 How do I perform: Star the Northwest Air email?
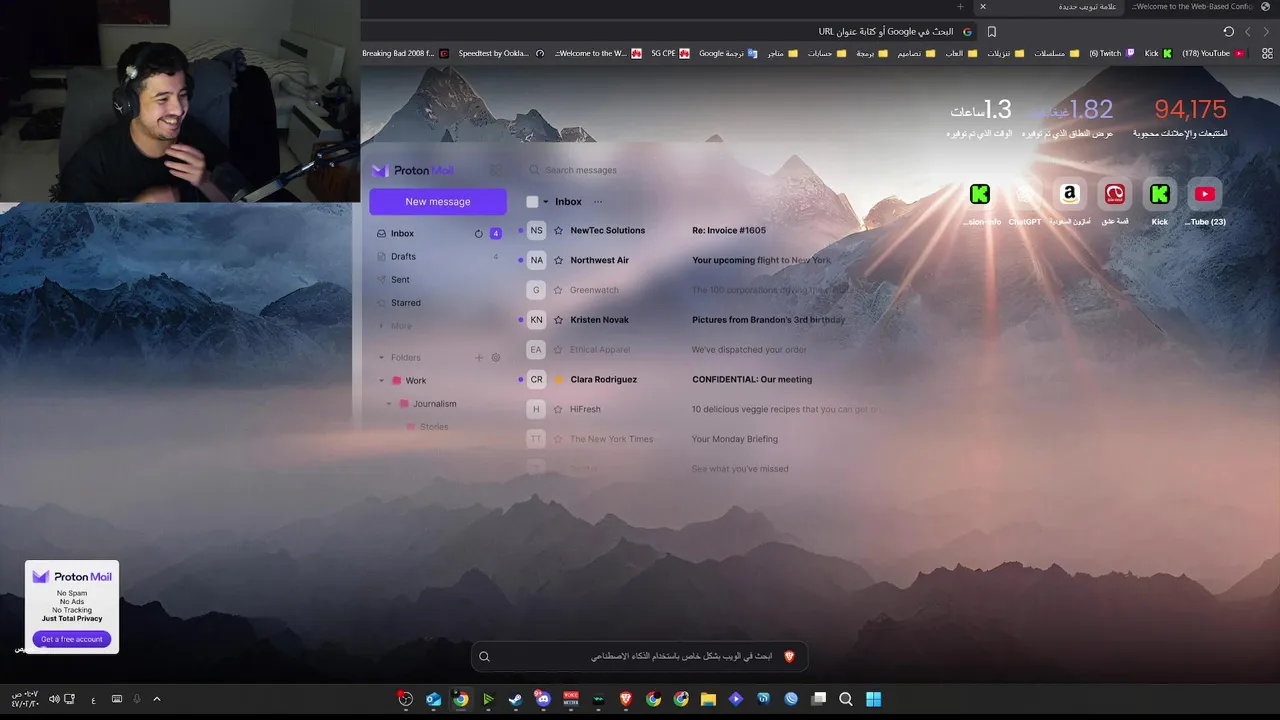point(559,260)
